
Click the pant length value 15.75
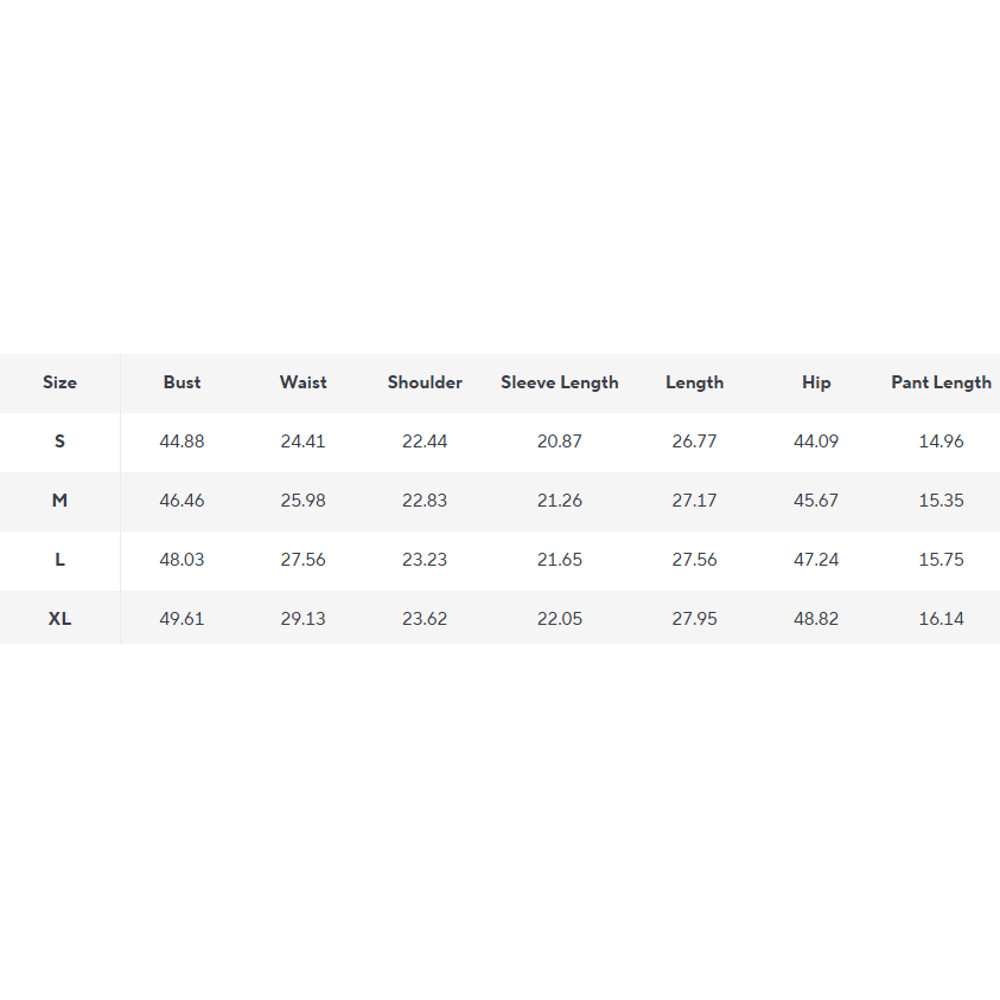tap(941, 559)
